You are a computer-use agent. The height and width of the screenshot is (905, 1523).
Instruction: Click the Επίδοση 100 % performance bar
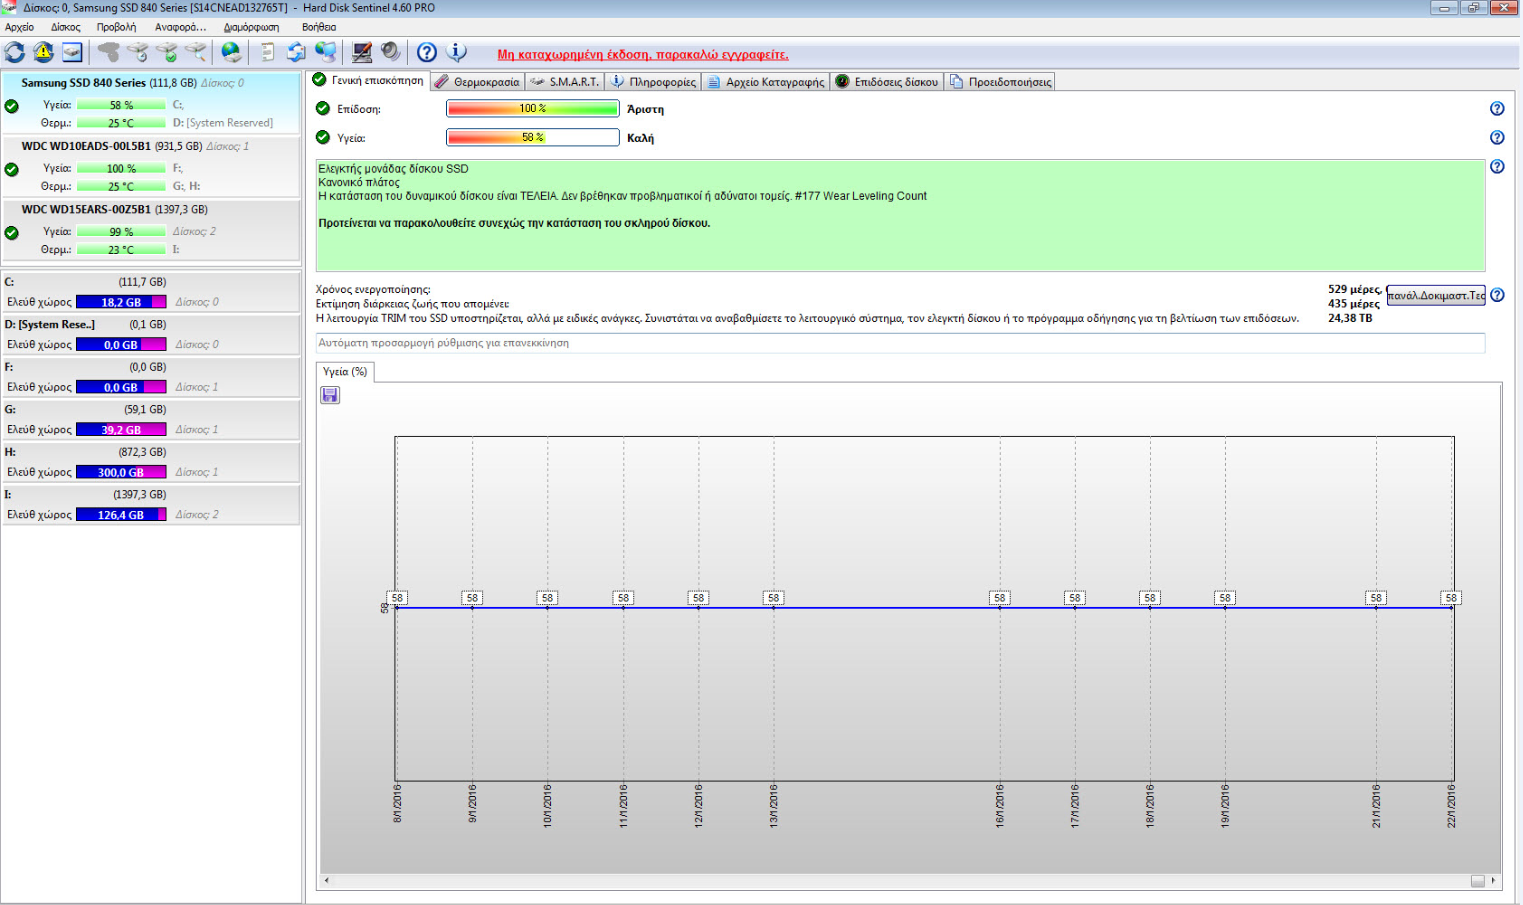pyautogui.click(x=533, y=109)
